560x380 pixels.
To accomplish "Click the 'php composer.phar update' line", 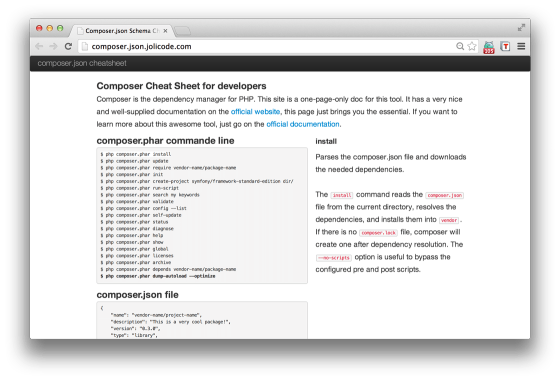I will [134, 161].
